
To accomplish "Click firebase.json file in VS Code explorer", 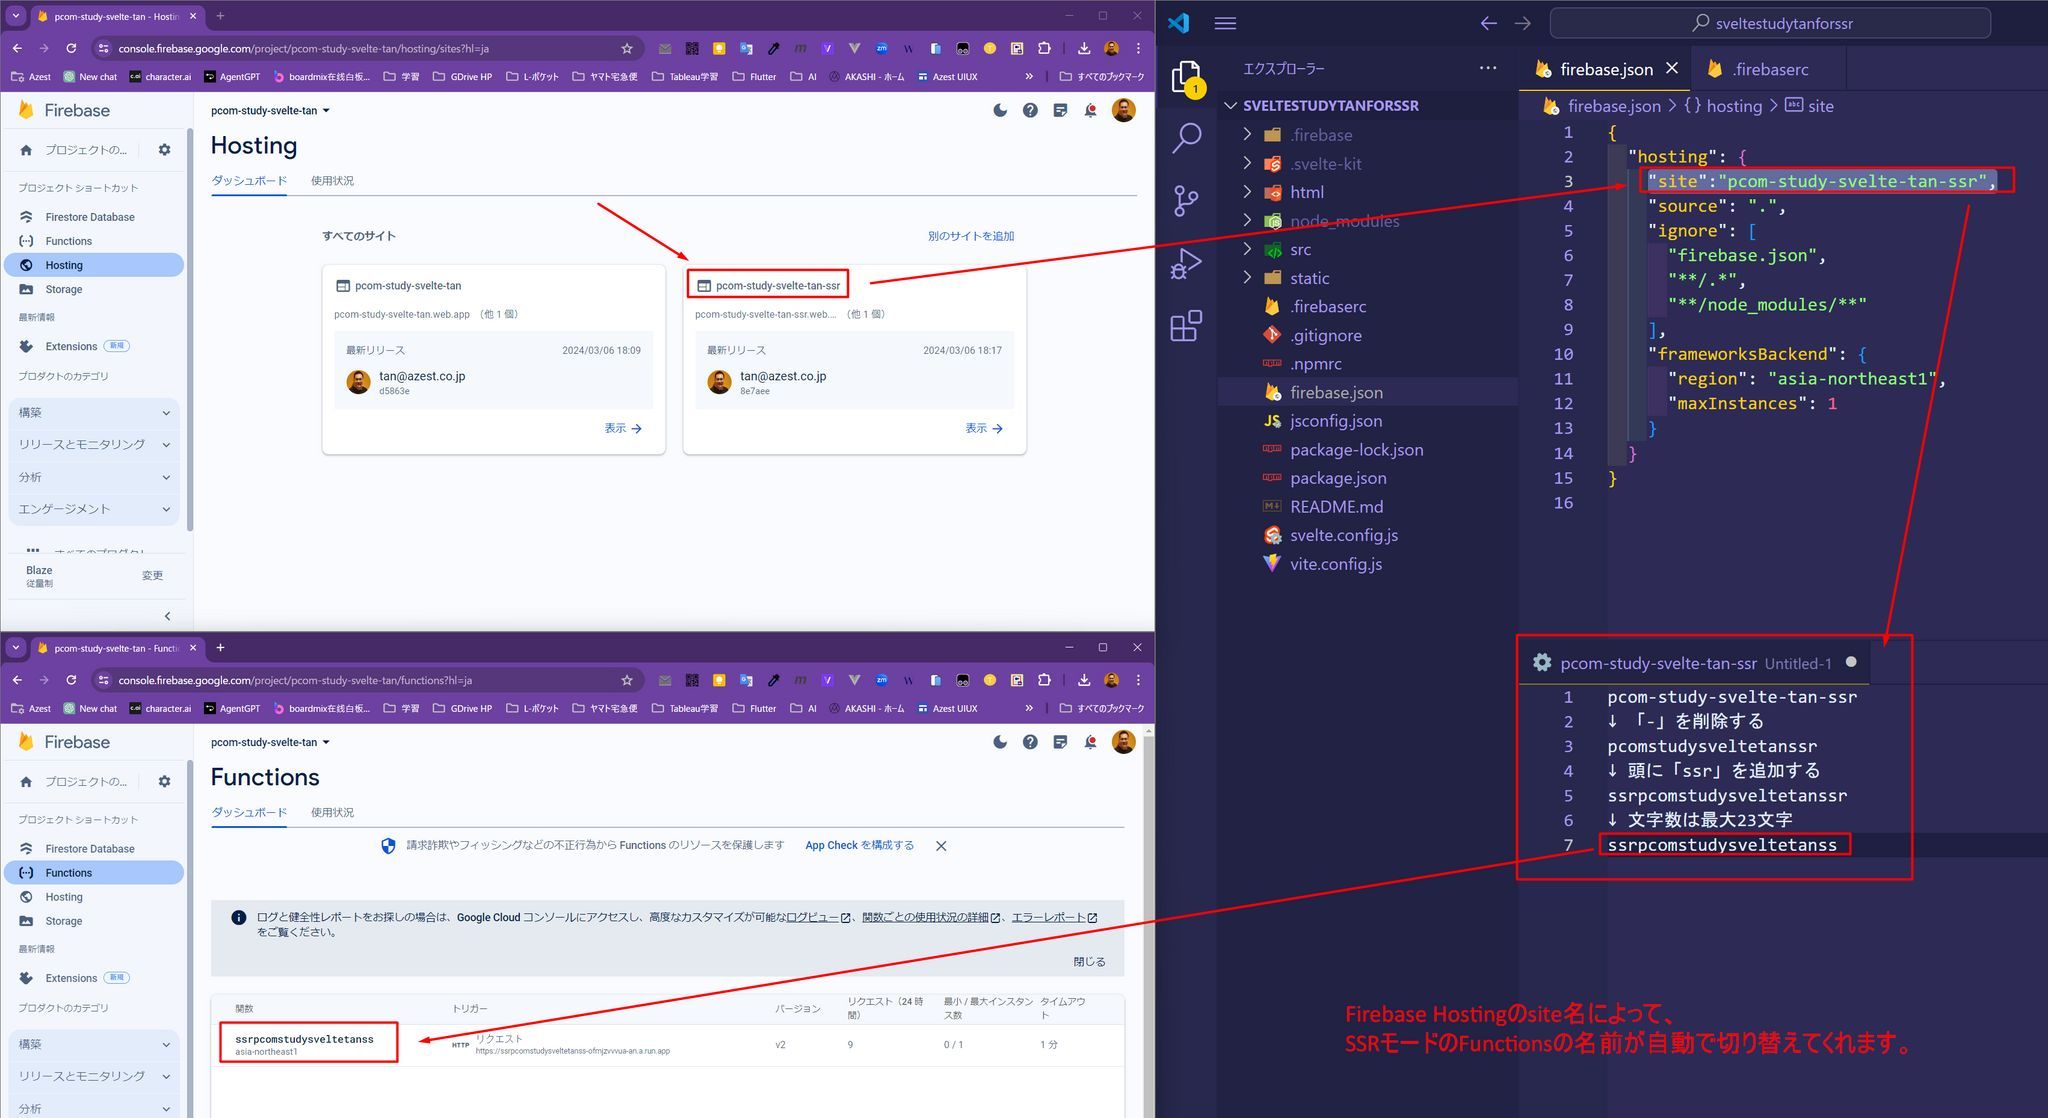I will pyautogui.click(x=1336, y=391).
